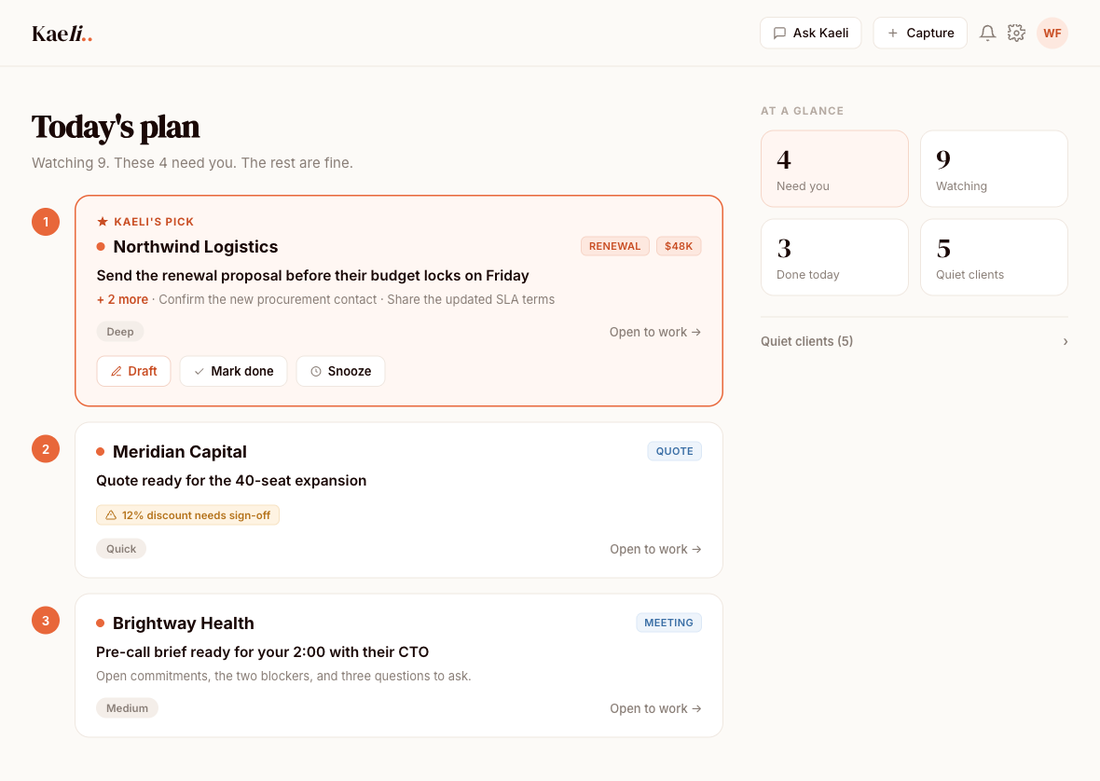This screenshot has width=1100, height=781.
Task: Start a Draft for Northwind Logistics
Action: [x=133, y=371]
